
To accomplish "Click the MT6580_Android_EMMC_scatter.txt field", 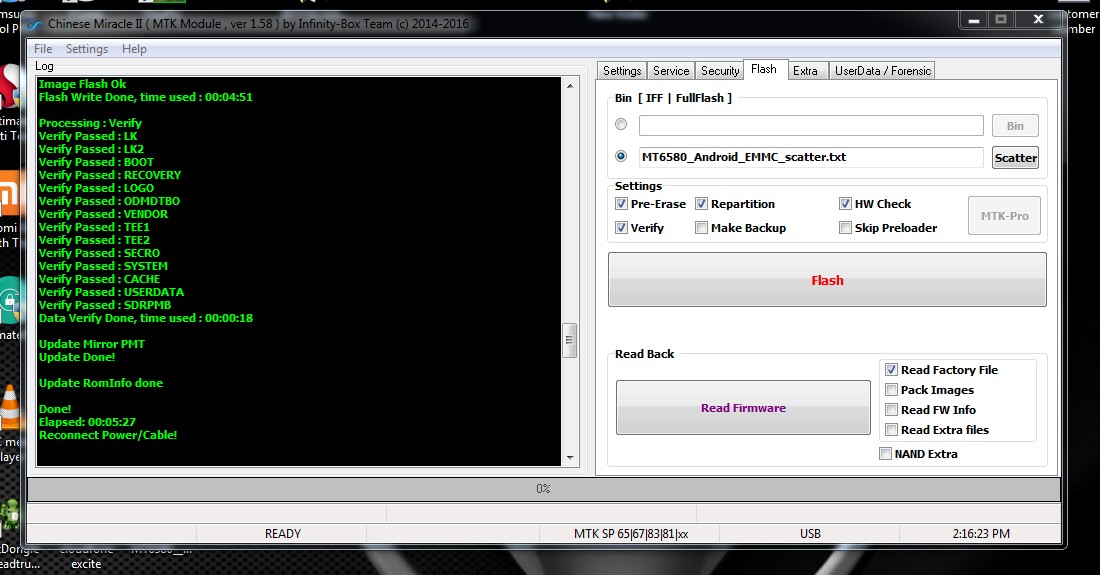I will (811, 157).
